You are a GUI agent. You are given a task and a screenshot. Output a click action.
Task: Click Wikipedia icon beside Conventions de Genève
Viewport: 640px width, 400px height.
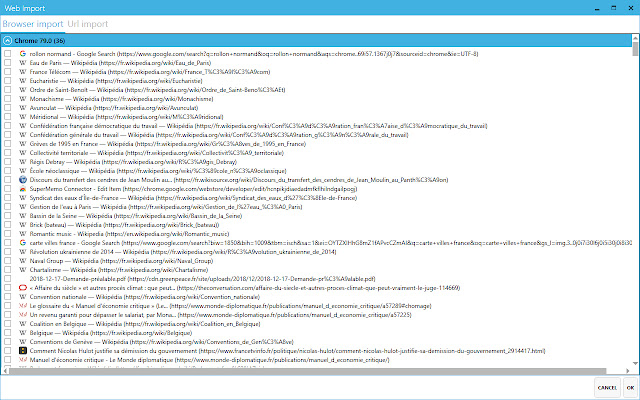pos(23,342)
